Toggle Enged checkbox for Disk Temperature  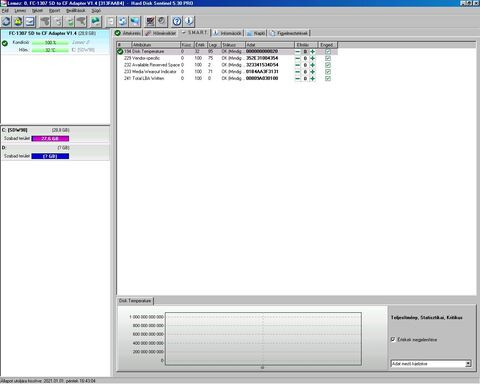tap(328, 51)
